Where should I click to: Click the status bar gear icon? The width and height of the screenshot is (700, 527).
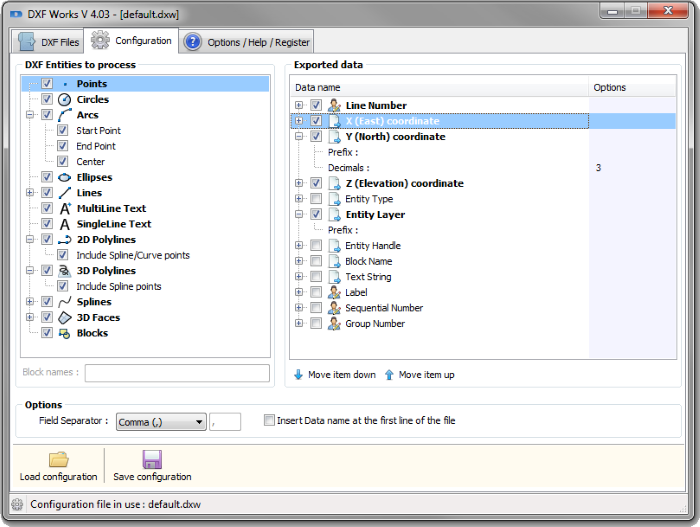click(x=17, y=504)
